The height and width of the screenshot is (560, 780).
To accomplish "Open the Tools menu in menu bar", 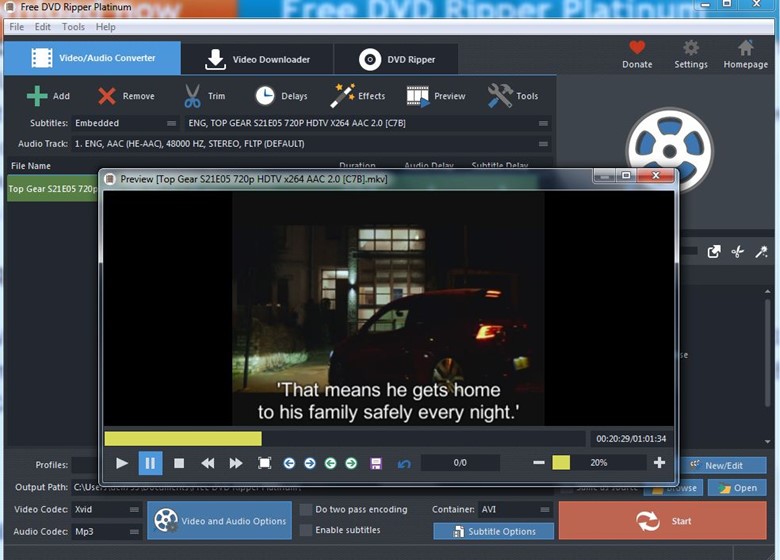I will click(x=73, y=27).
